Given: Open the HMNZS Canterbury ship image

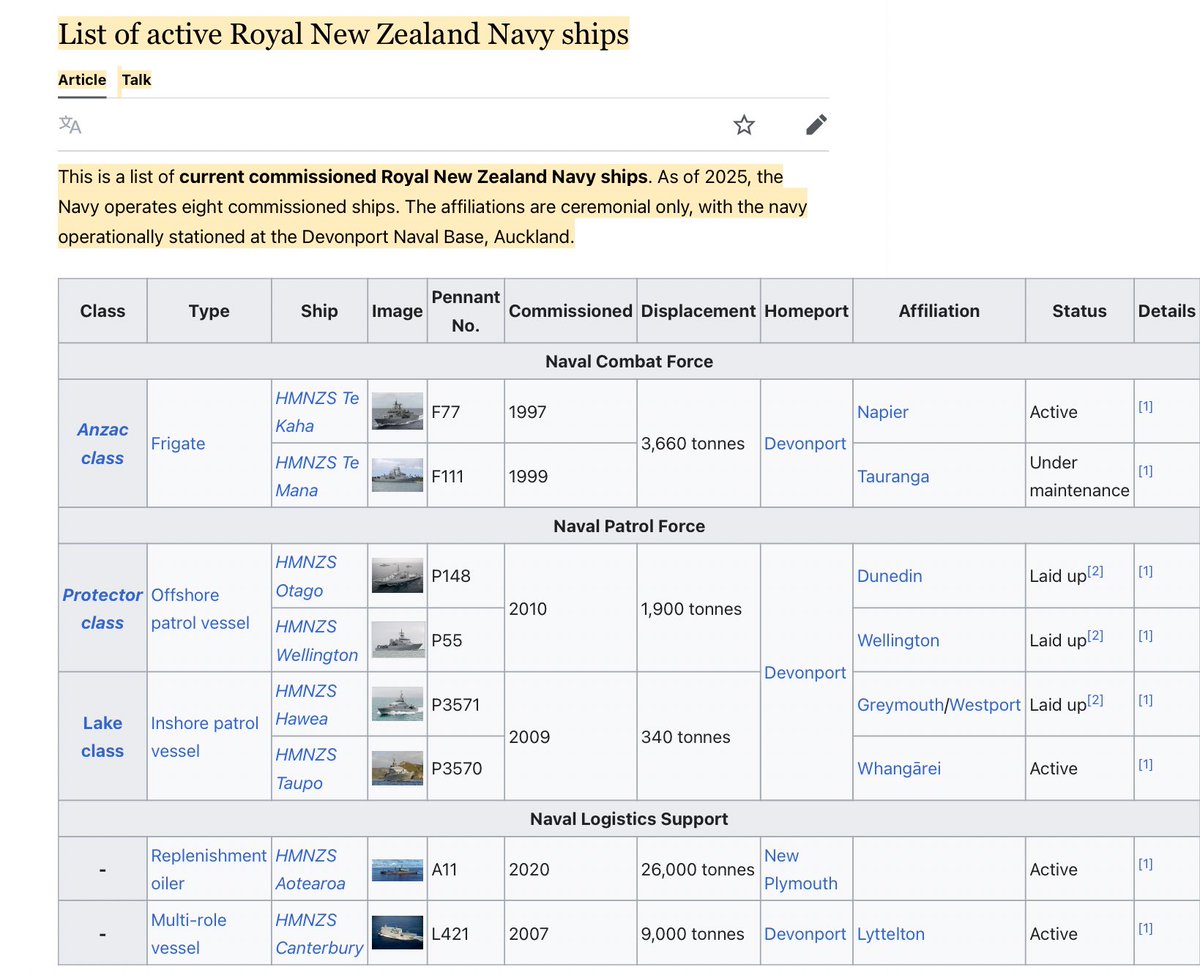Looking at the screenshot, I should pyautogui.click(x=397, y=932).
